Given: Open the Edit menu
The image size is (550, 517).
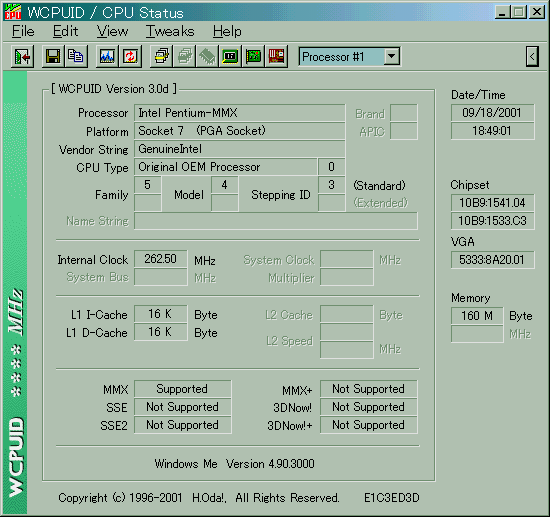Looking at the screenshot, I should [x=65, y=31].
